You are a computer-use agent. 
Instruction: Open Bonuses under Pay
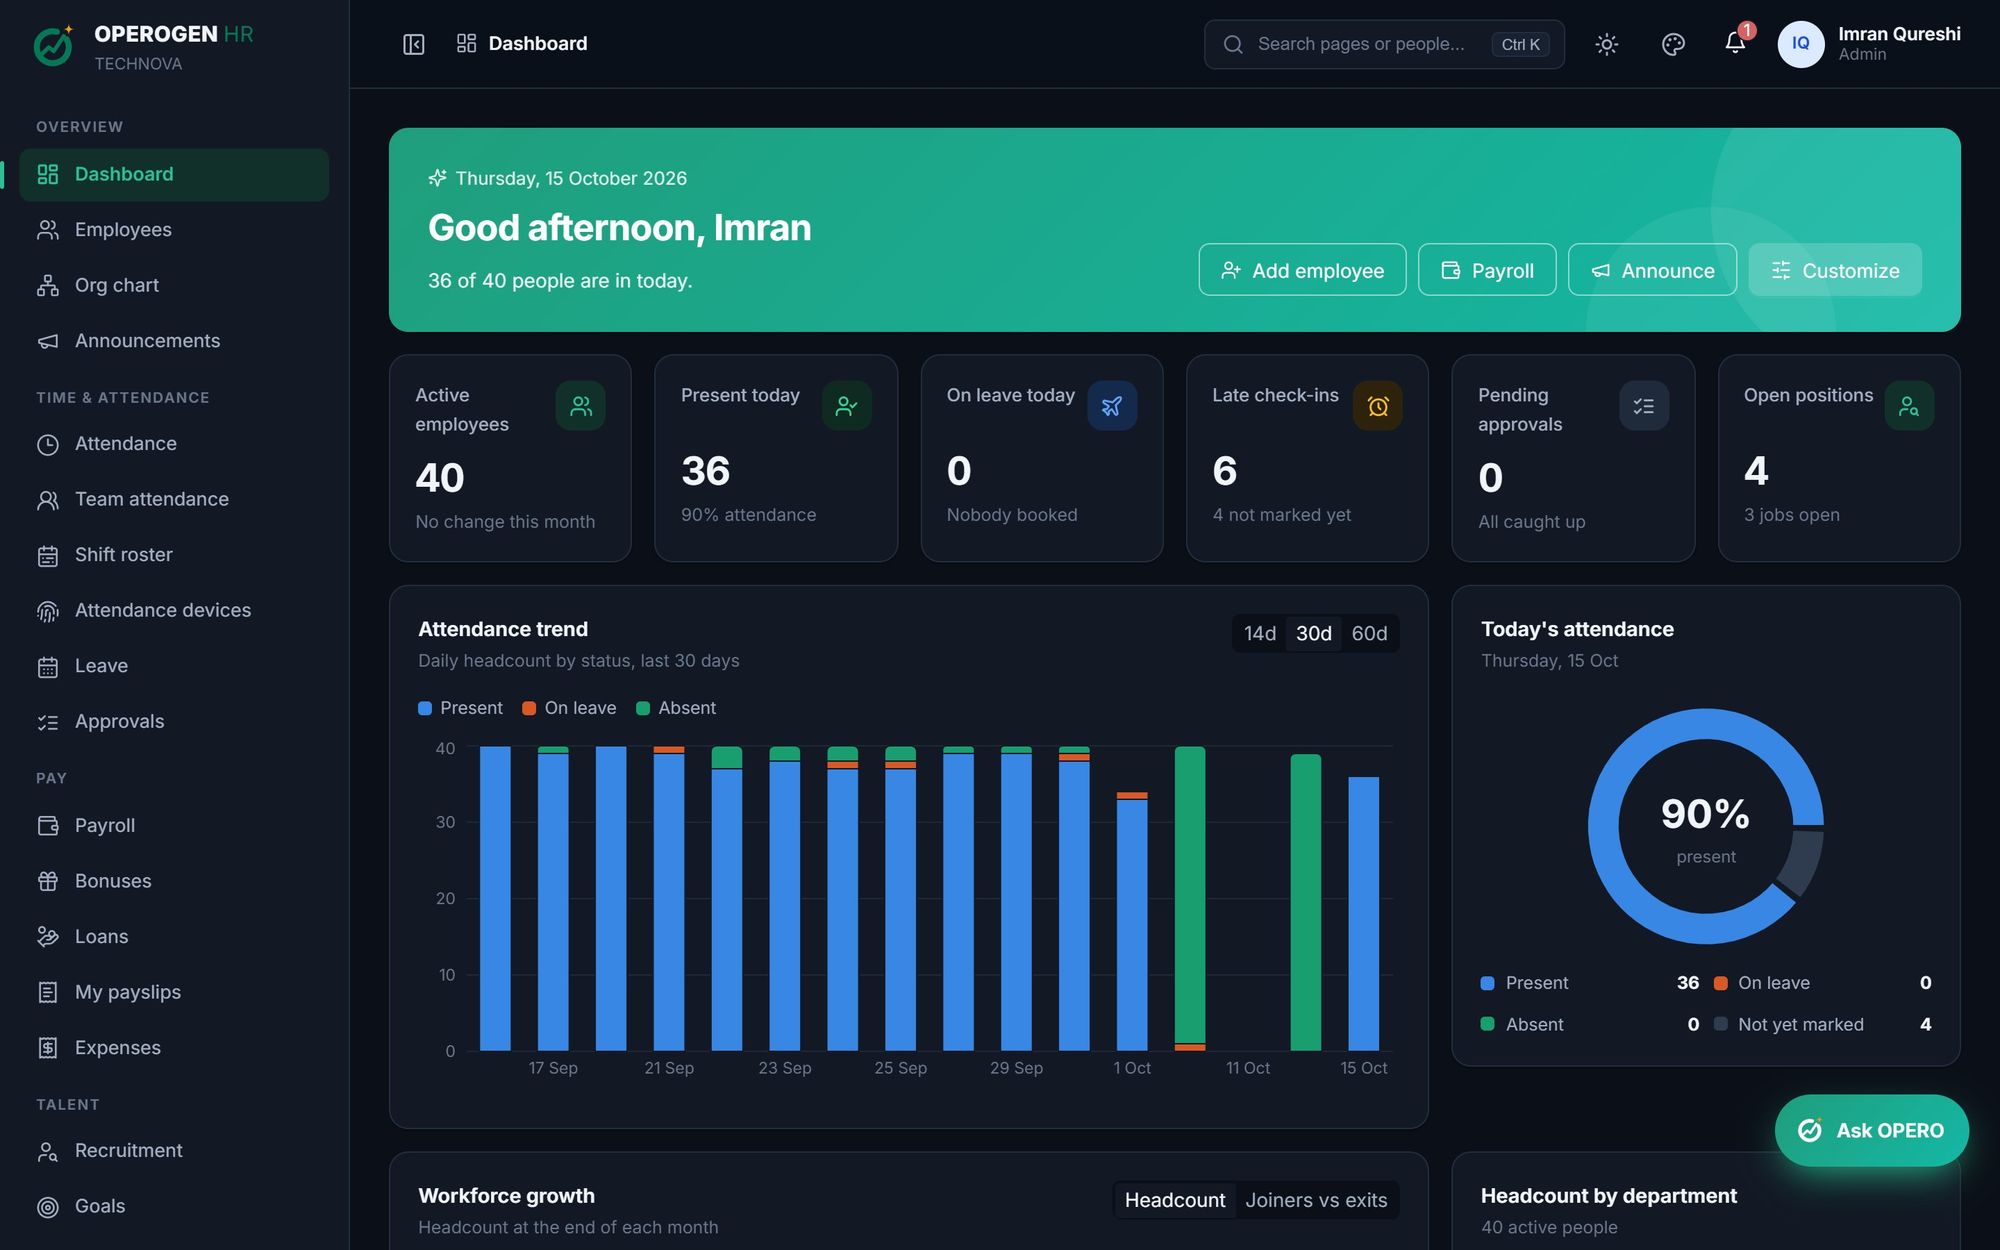pos(174,881)
